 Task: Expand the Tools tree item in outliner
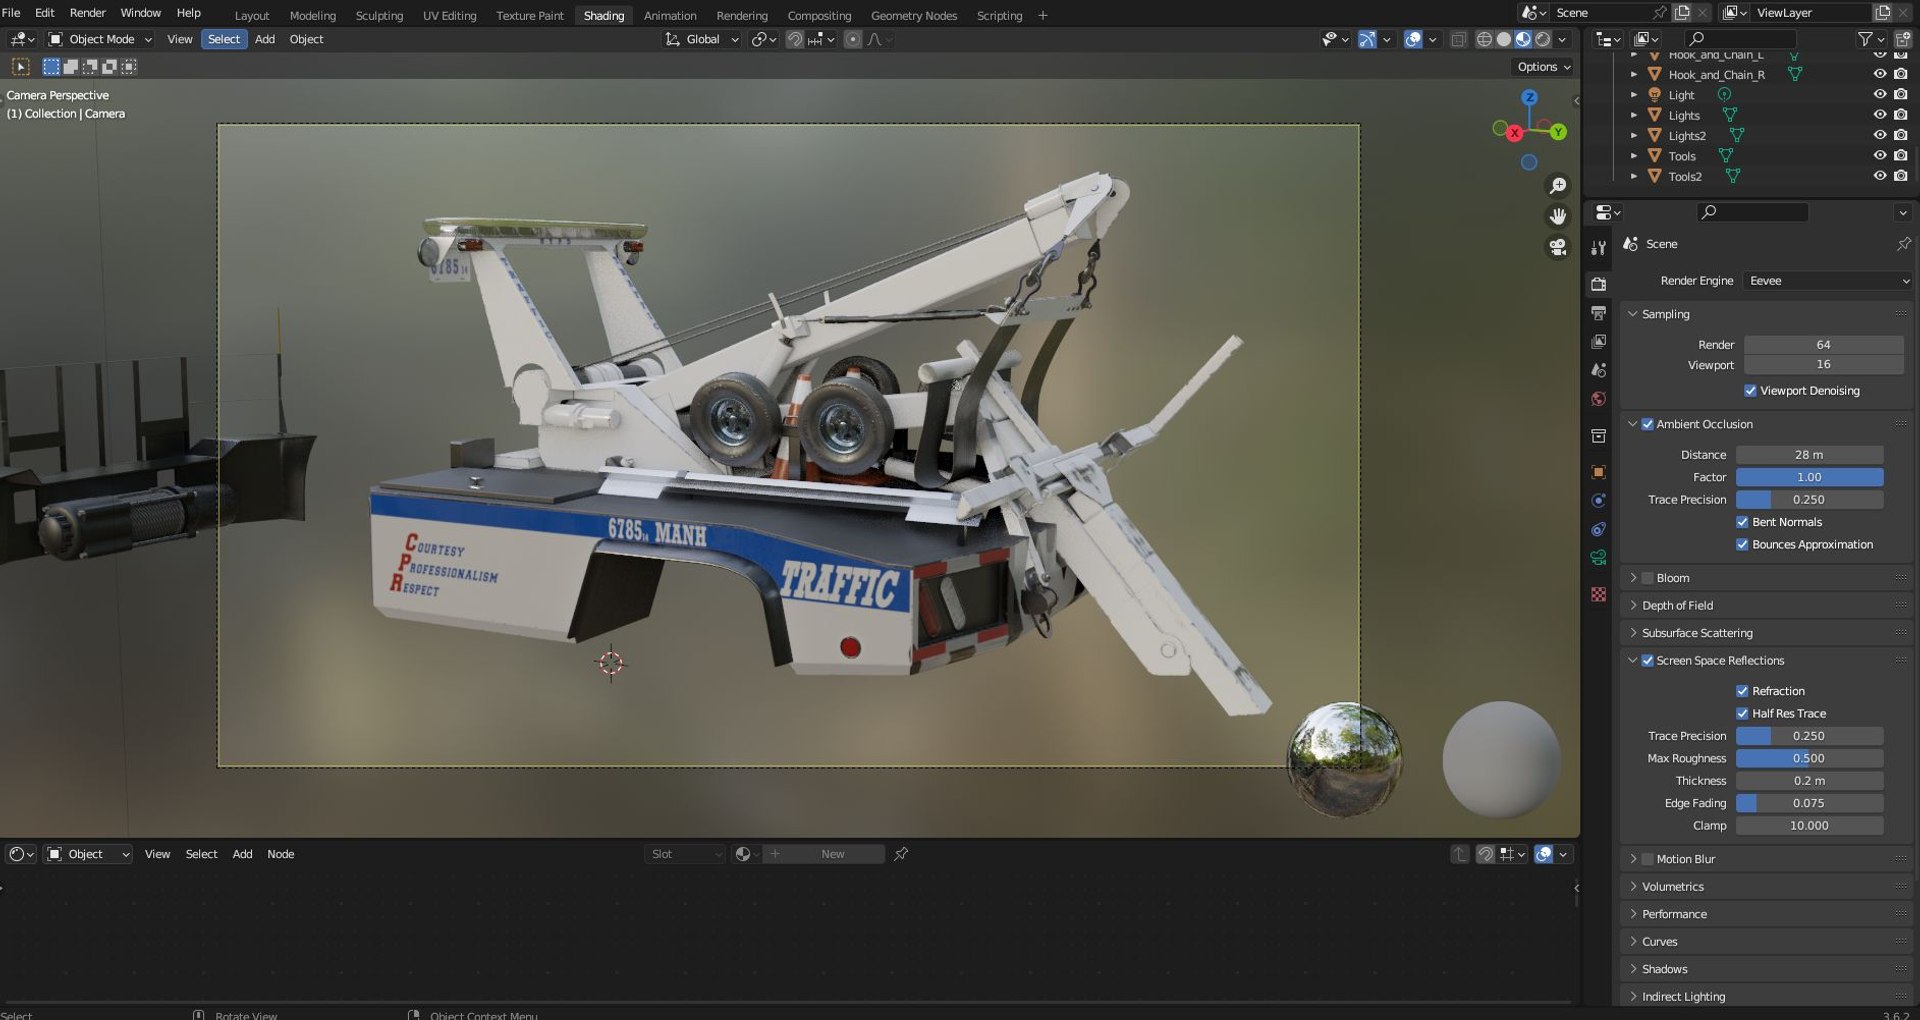(x=1634, y=156)
